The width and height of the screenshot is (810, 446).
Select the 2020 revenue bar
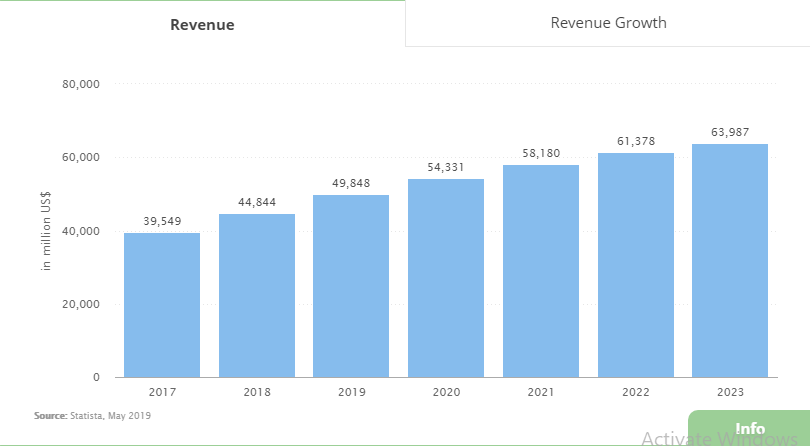coord(446,278)
